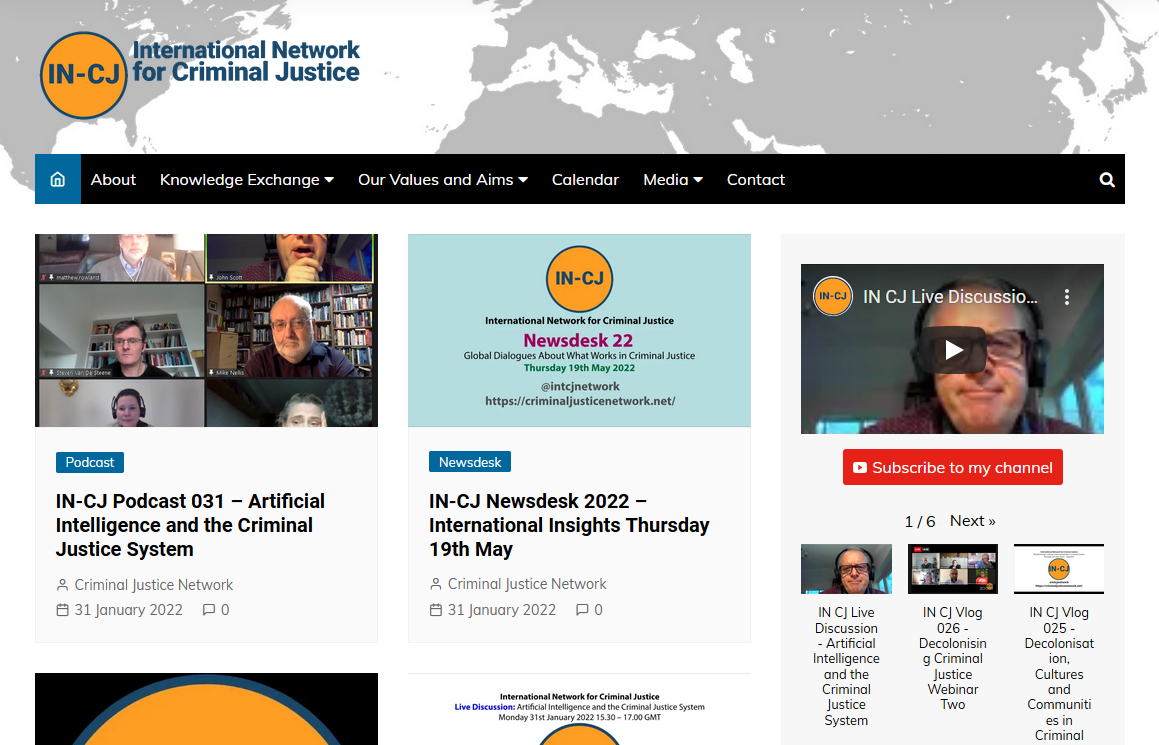The image size is (1159, 745).
Task: Click the "1 / 6" page indicator text
Action: (x=920, y=522)
